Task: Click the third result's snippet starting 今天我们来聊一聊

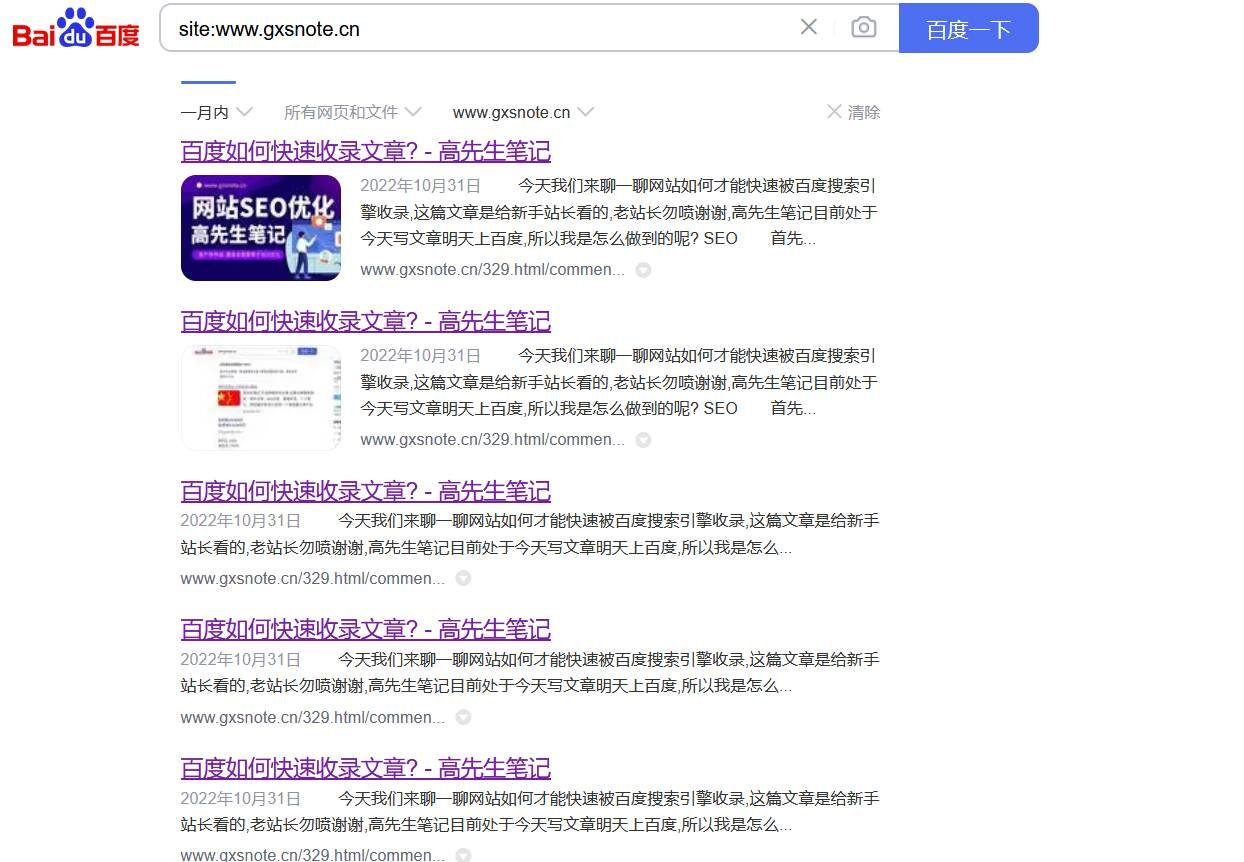Action: (530, 534)
